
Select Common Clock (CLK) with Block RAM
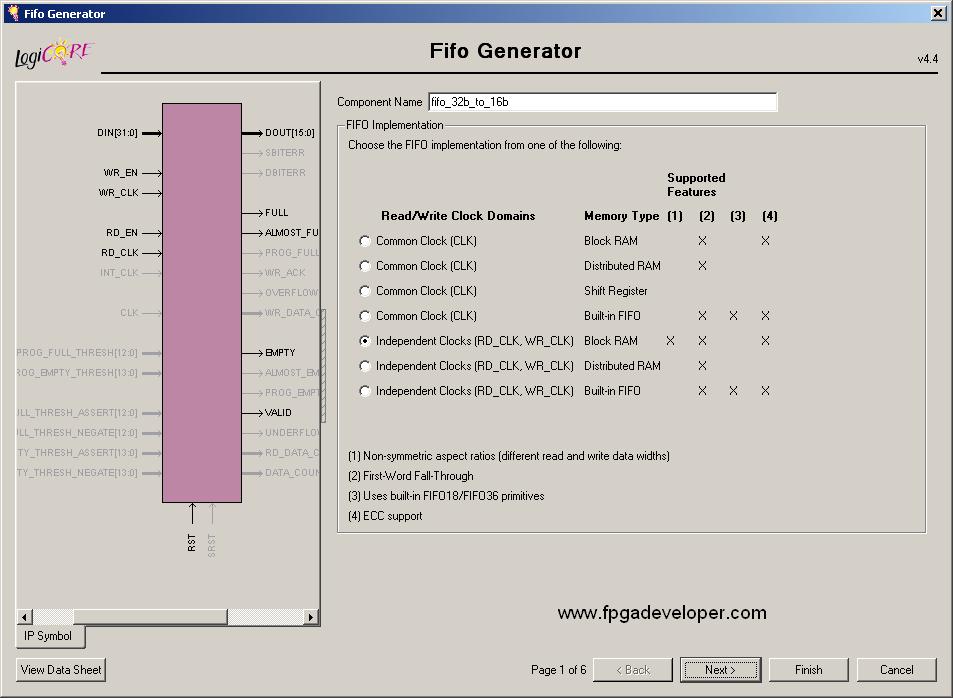[x=364, y=240]
